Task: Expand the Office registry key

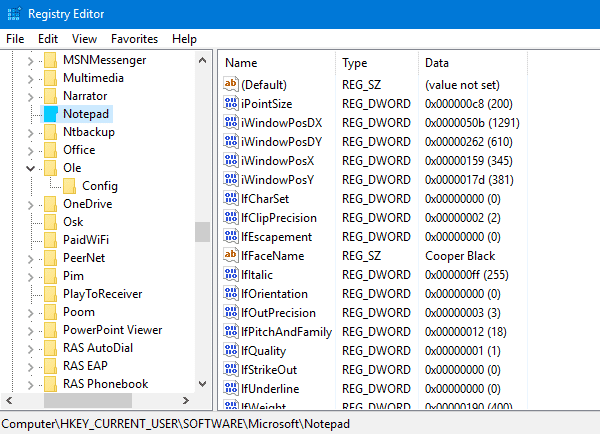Action: coord(28,150)
